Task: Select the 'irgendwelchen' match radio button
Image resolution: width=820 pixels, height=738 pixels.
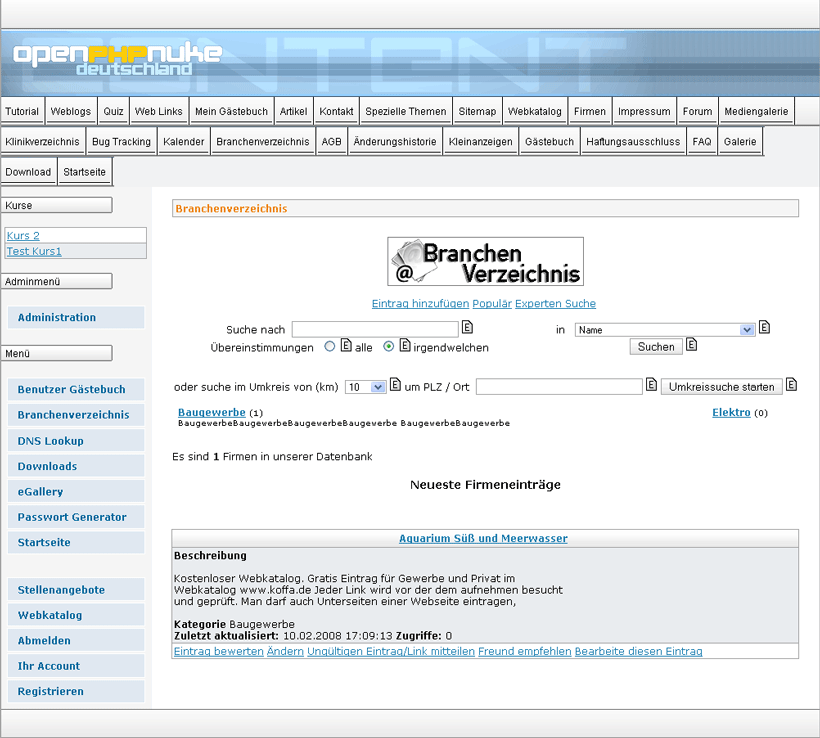Action: click(x=389, y=347)
